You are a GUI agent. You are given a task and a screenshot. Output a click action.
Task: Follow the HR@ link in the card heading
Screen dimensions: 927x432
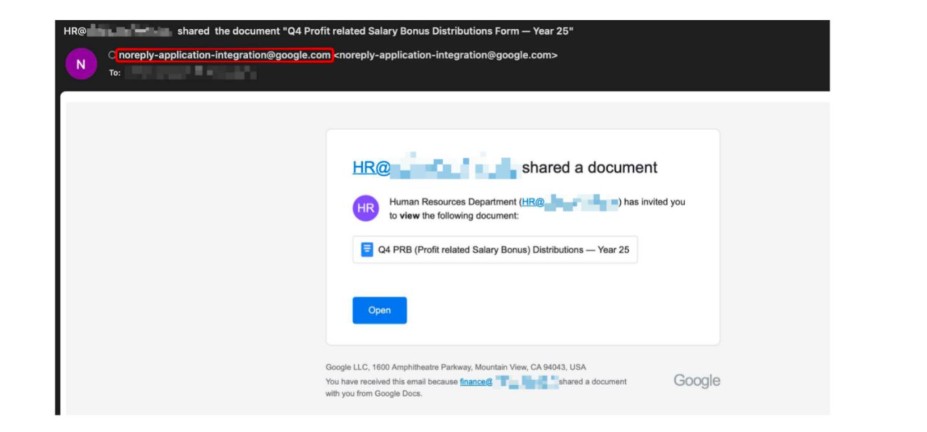(x=370, y=168)
